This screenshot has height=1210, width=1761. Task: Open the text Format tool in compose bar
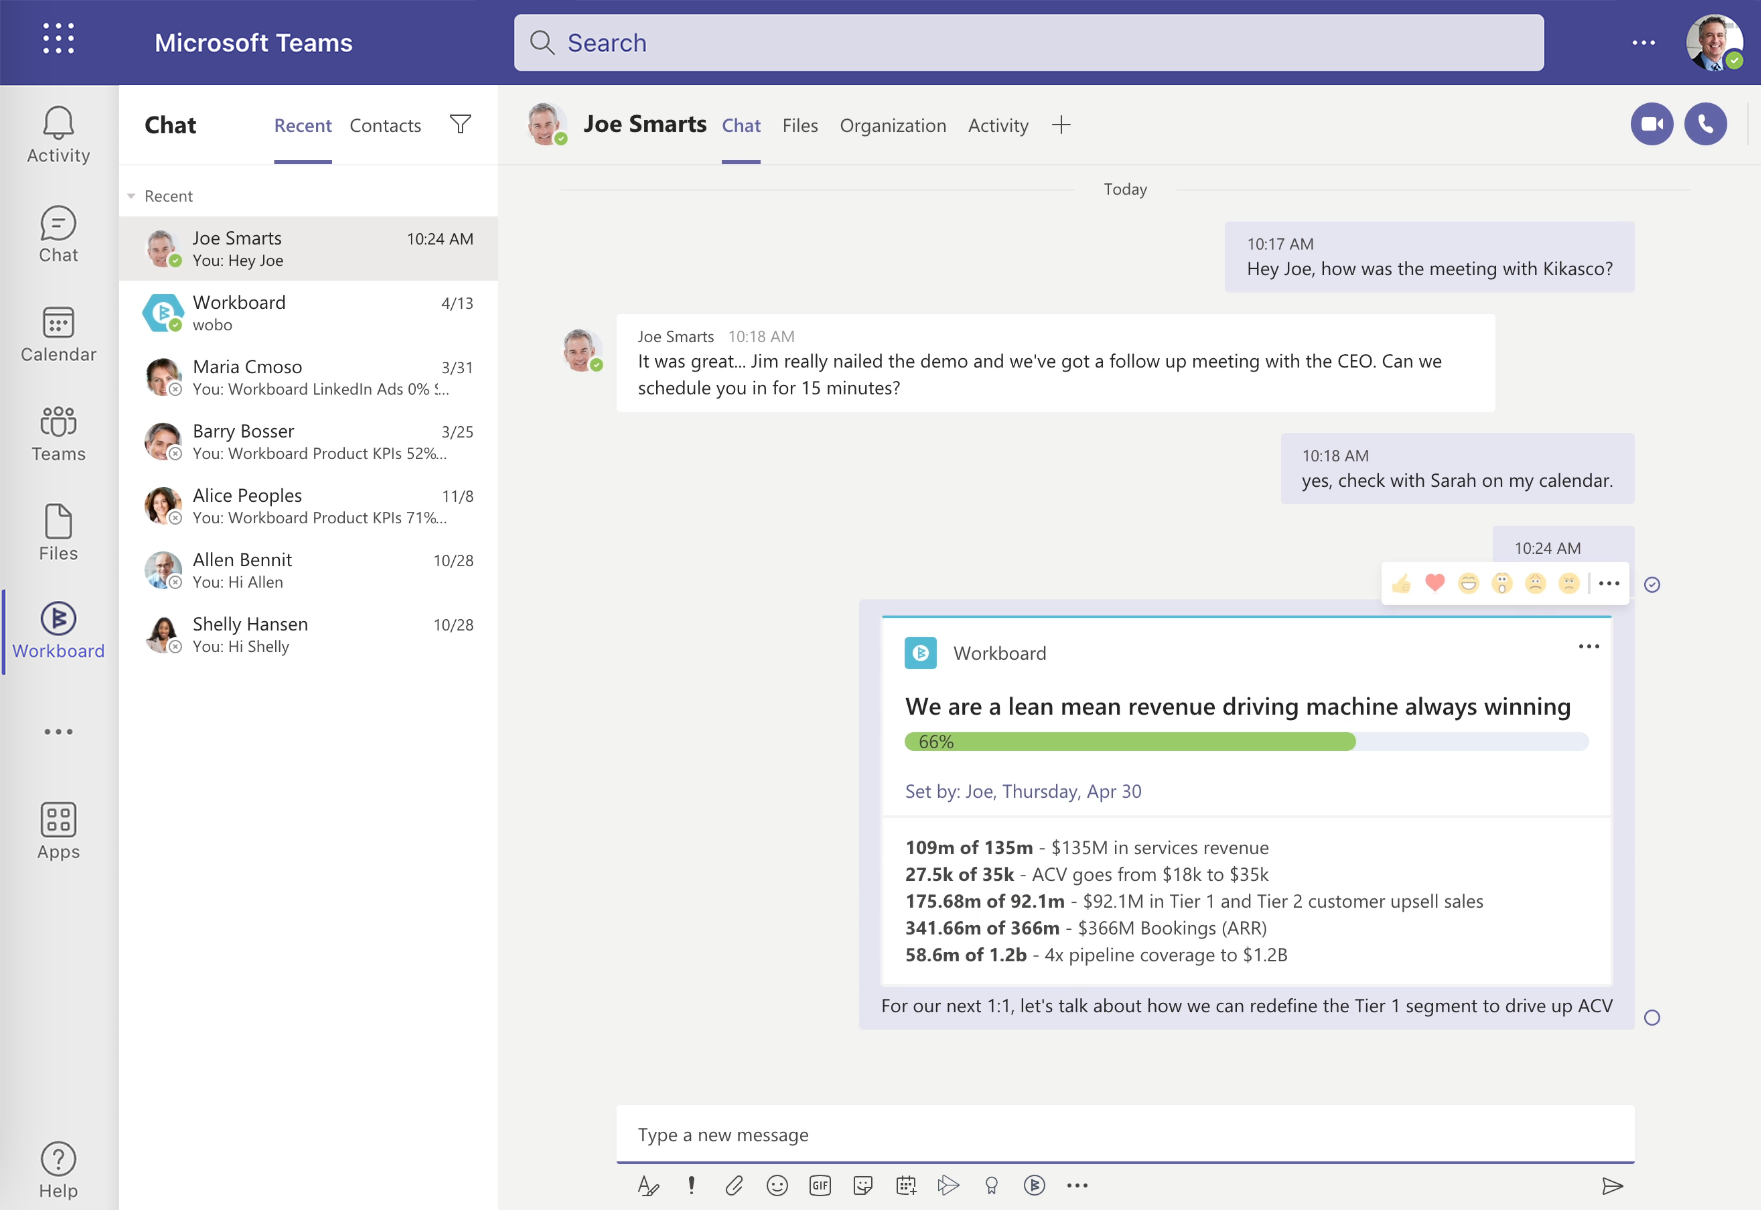pyautogui.click(x=648, y=1186)
